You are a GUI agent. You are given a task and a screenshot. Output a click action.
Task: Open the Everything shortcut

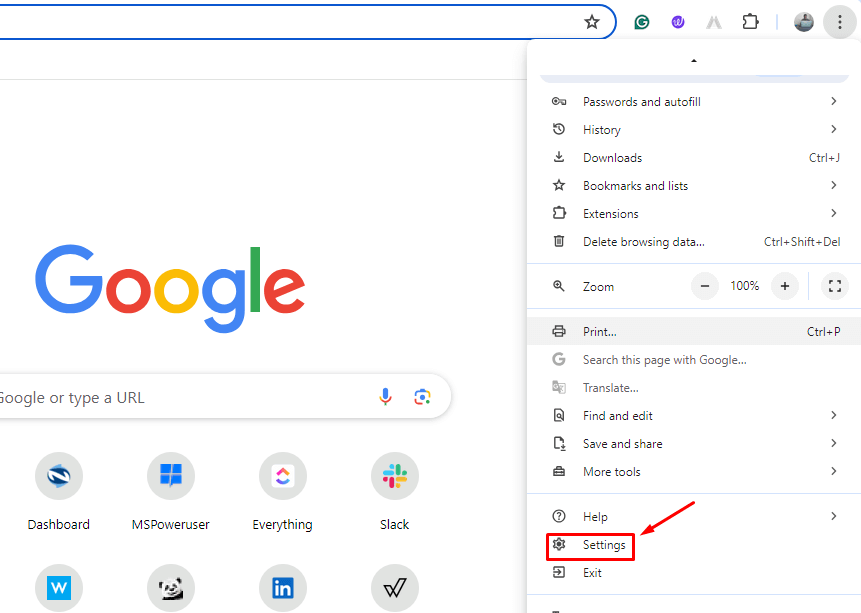point(283,492)
